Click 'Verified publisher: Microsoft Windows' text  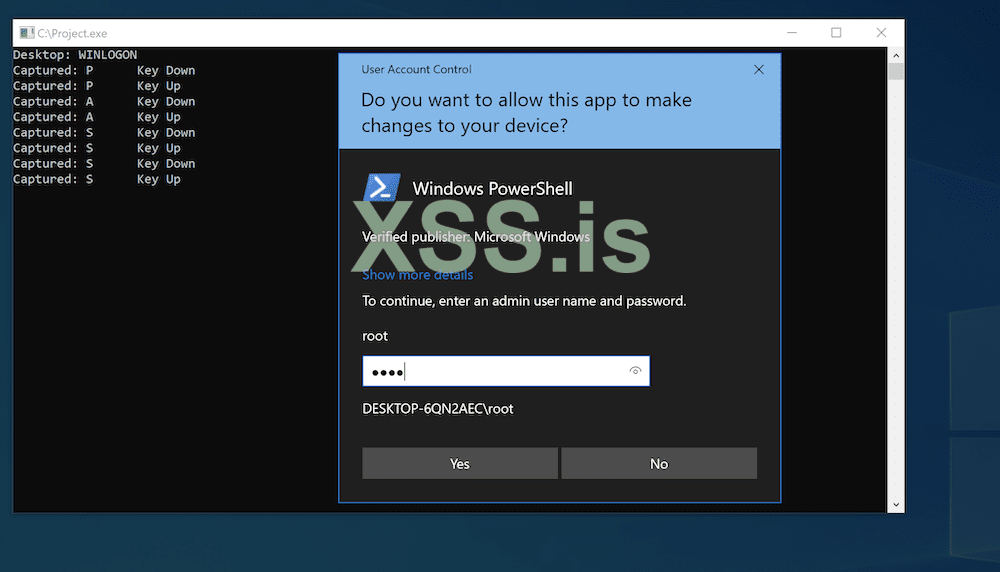tap(476, 237)
